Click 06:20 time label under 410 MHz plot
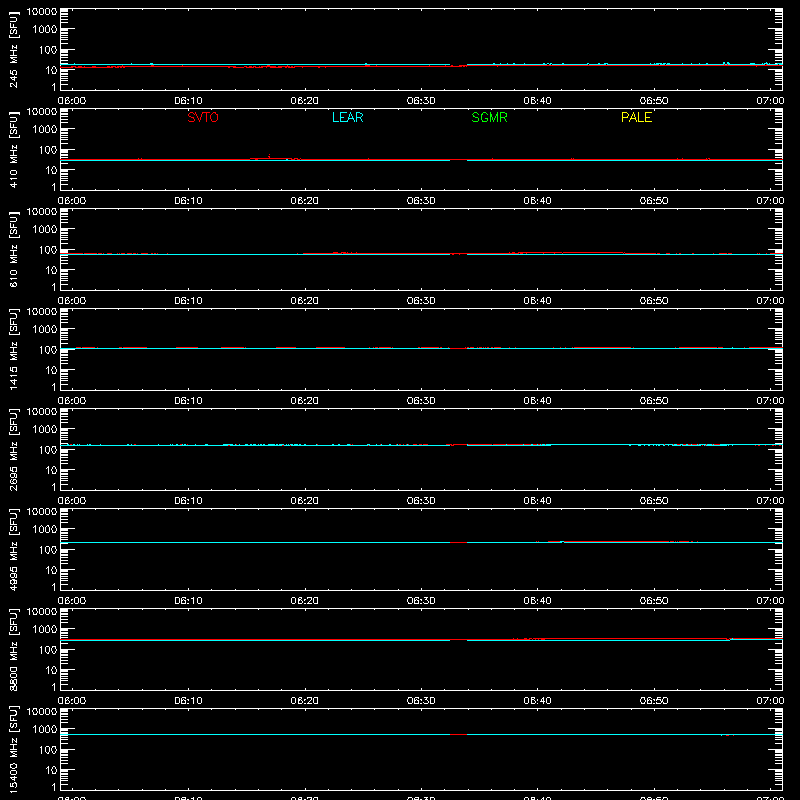The height and width of the screenshot is (800, 800). pos(305,201)
